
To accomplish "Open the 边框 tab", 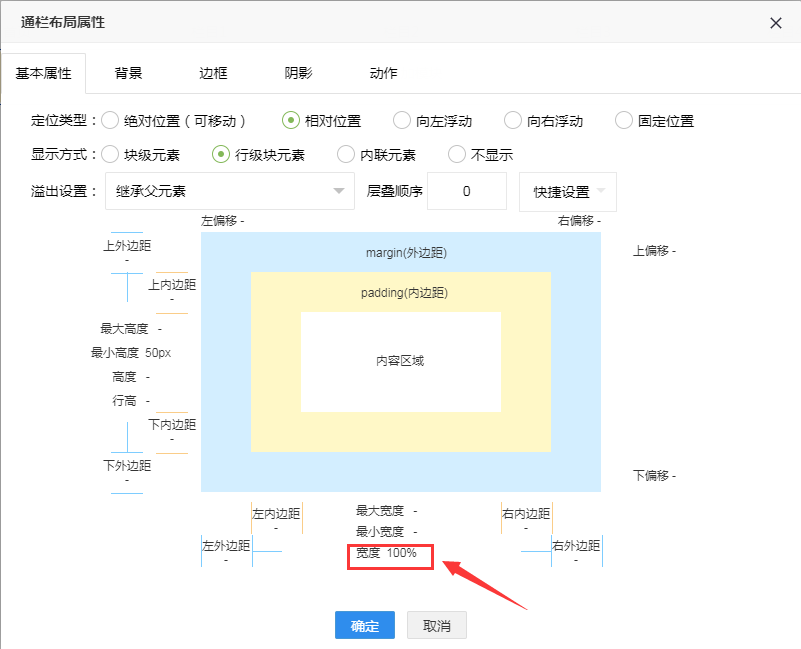I will click(x=213, y=73).
